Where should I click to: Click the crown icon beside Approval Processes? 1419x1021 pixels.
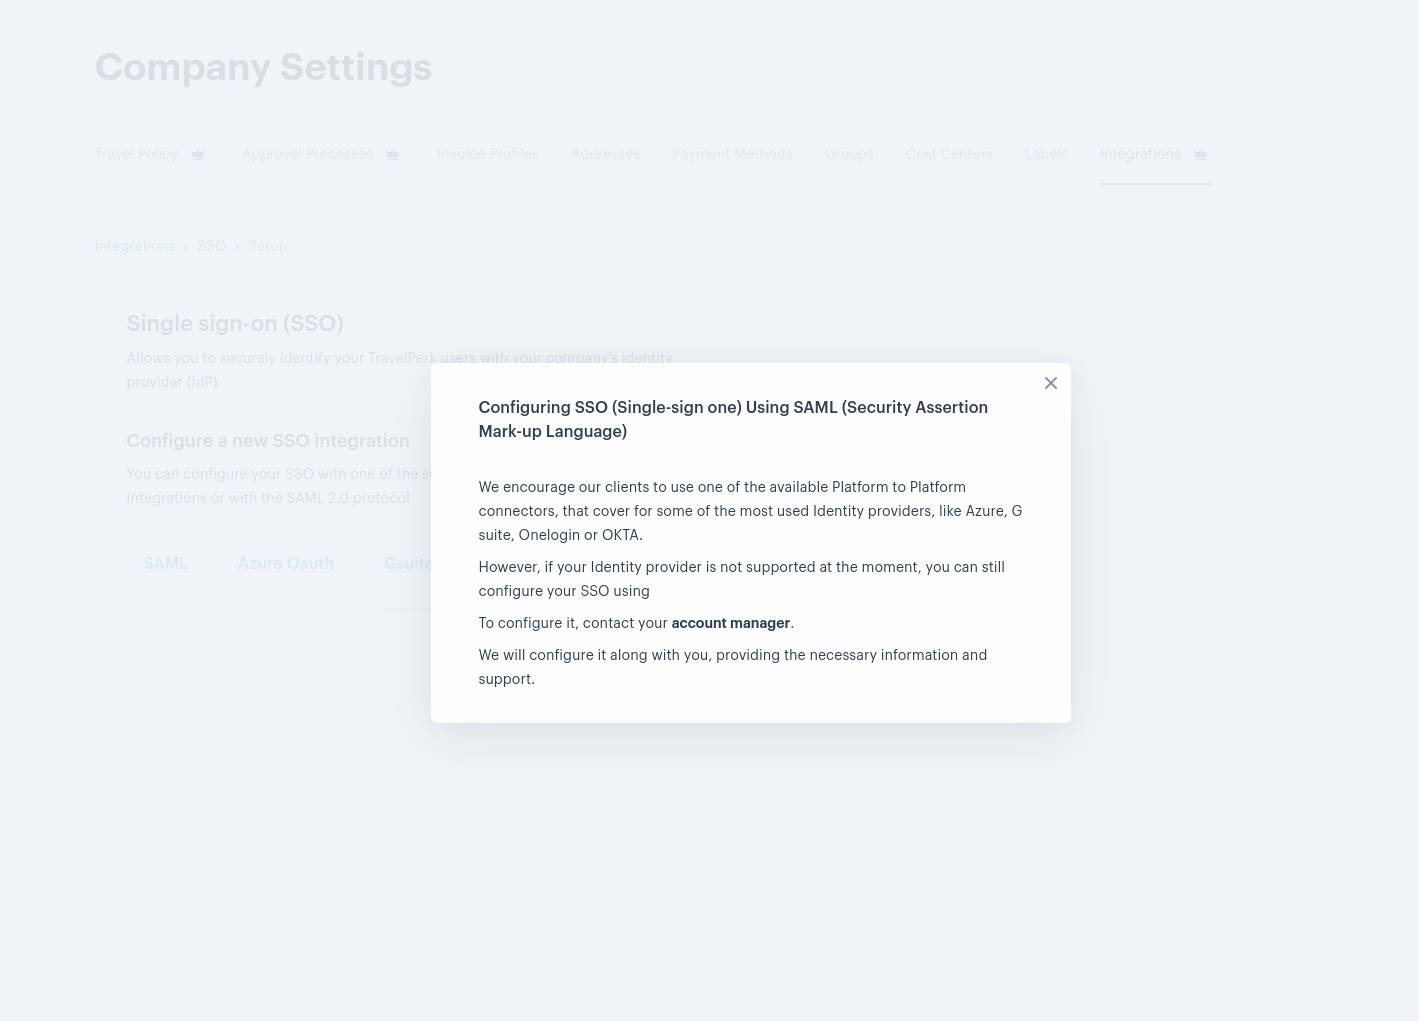(x=393, y=155)
